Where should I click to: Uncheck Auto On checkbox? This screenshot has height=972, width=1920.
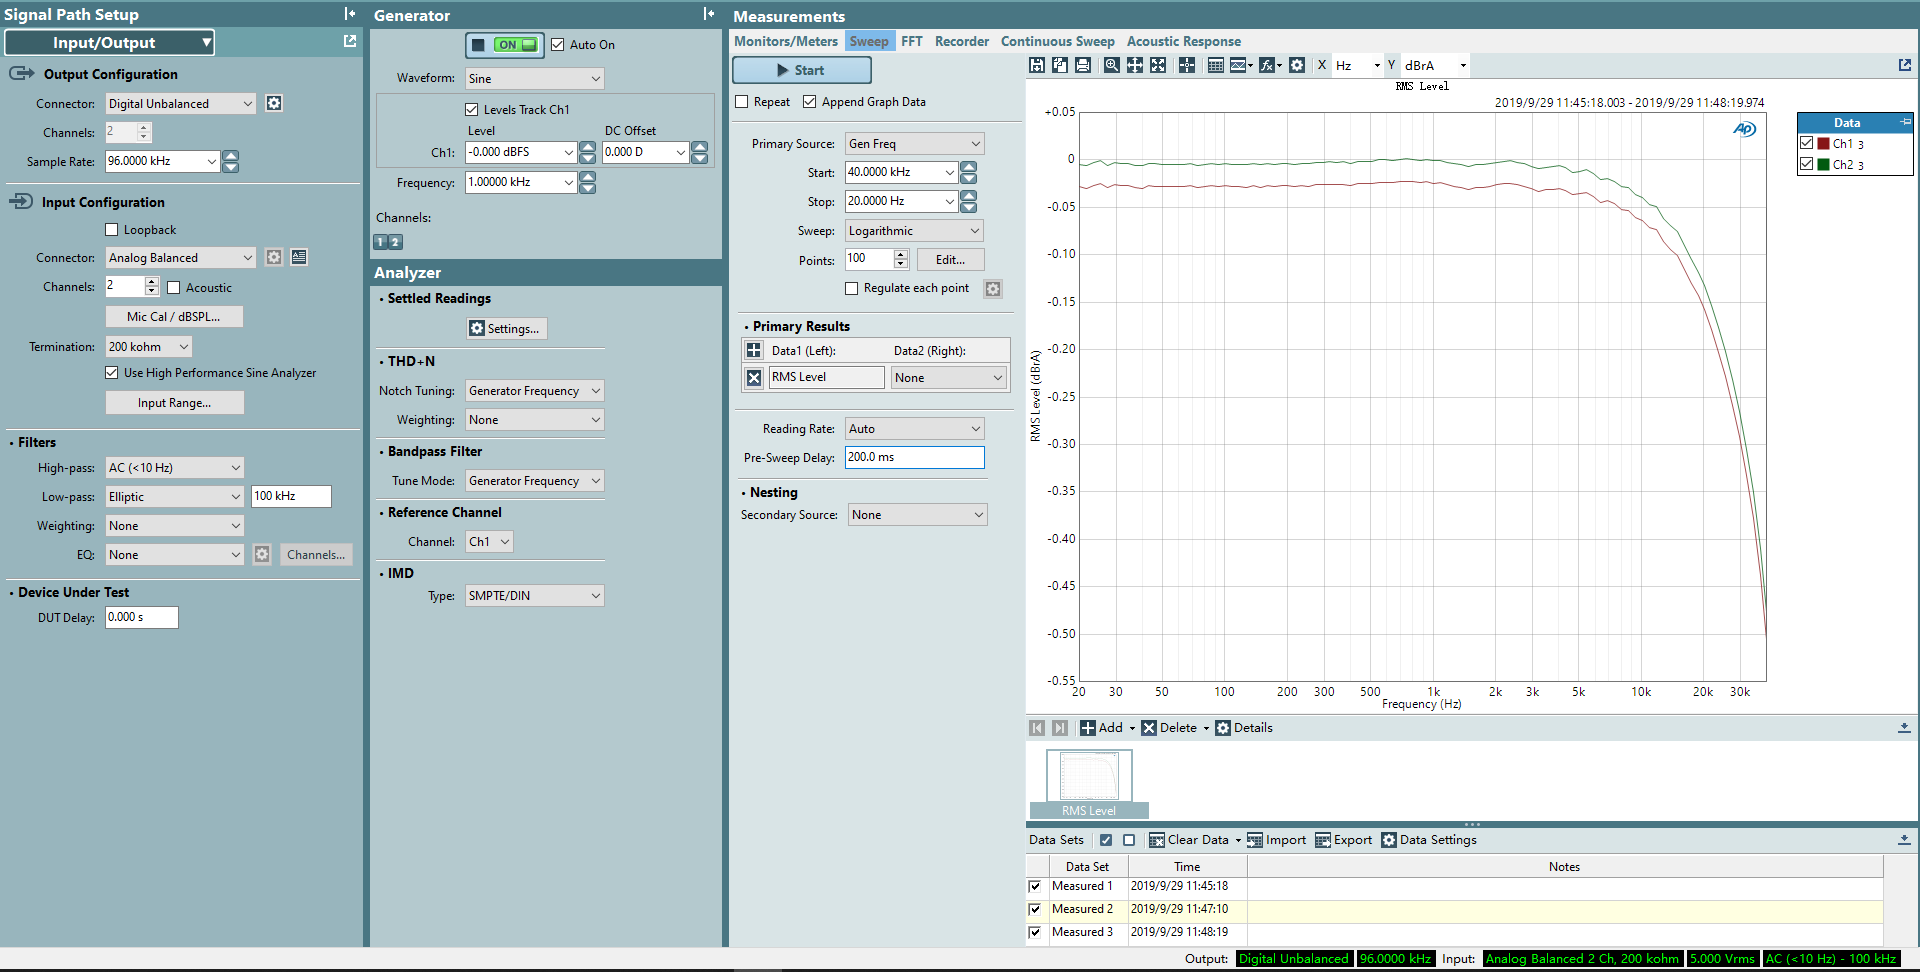[x=558, y=45]
